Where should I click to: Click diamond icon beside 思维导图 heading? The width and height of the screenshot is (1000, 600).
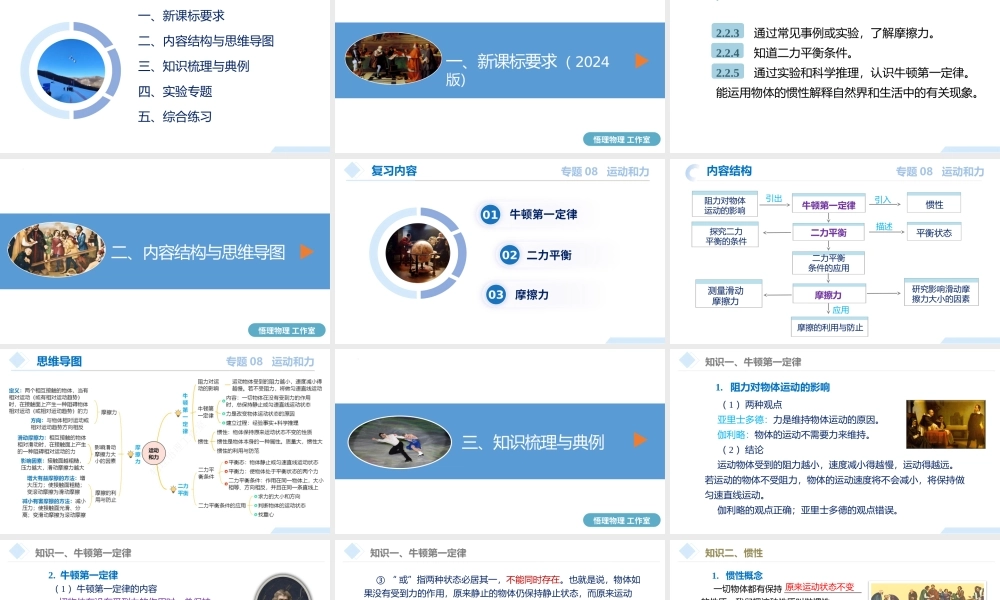coord(18,361)
